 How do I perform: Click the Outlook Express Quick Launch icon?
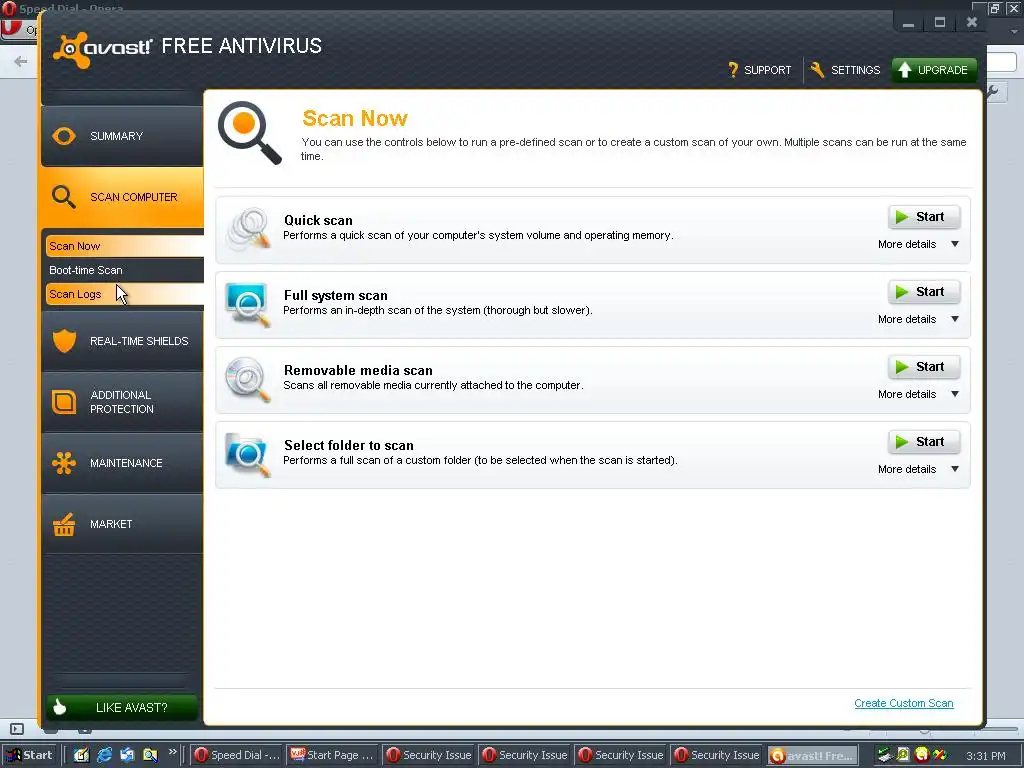(x=127, y=755)
